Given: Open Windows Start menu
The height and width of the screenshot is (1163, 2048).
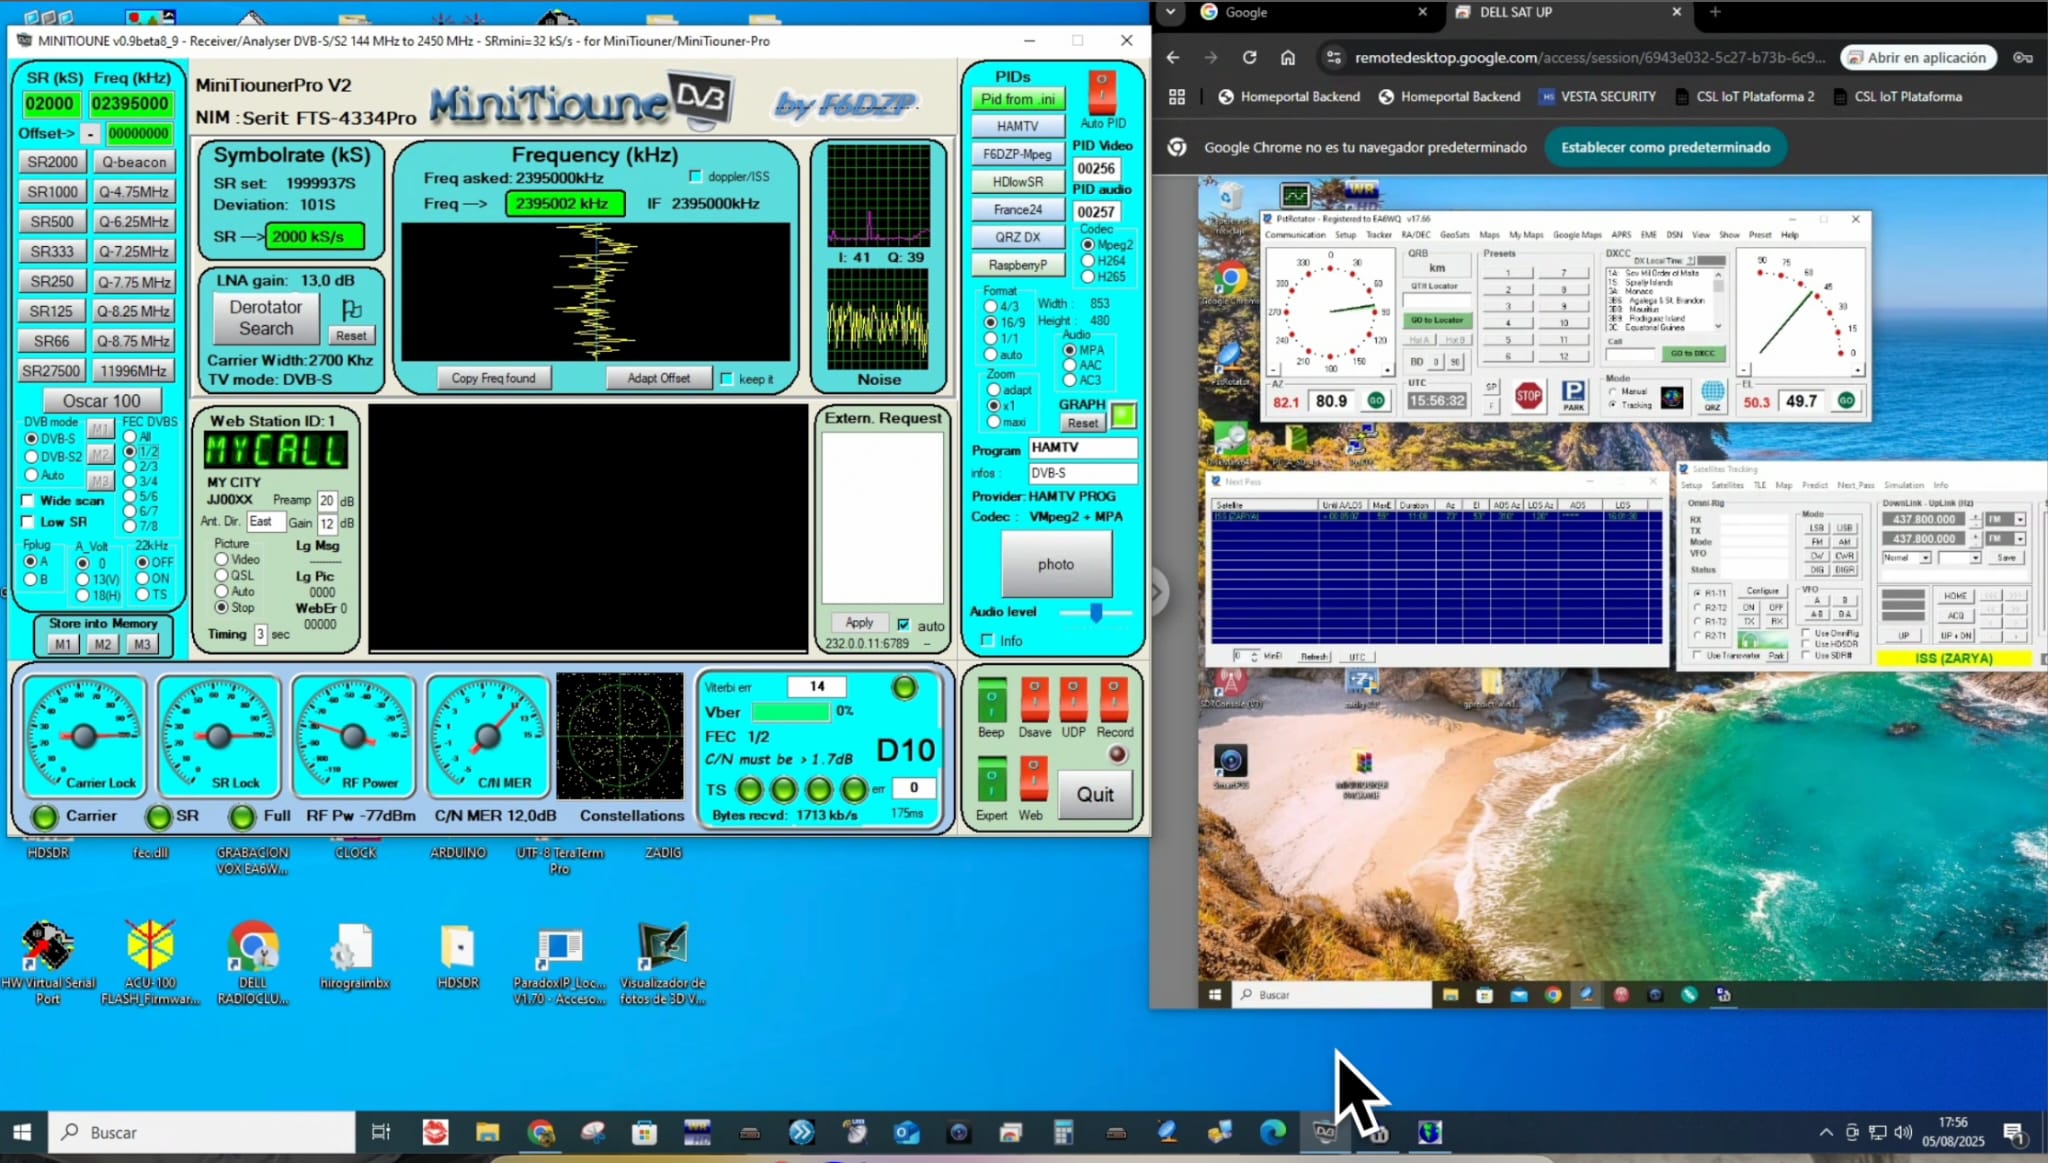Looking at the screenshot, I should (22, 1132).
